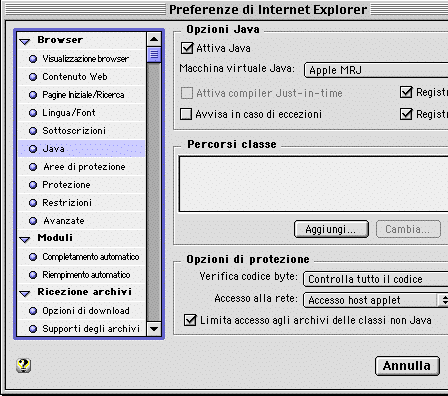This screenshot has width=448, height=396.
Task: Click the Moduli section heading
Action: [55, 238]
